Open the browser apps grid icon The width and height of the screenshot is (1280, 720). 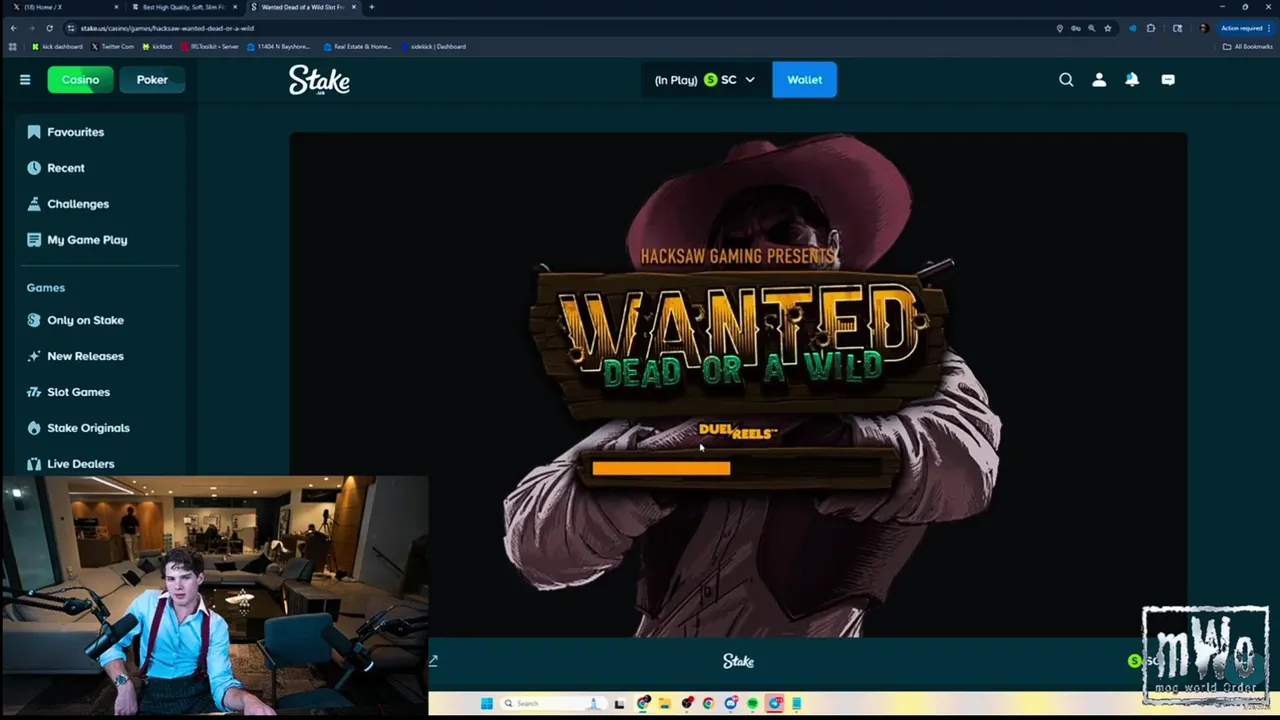[12, 46]
